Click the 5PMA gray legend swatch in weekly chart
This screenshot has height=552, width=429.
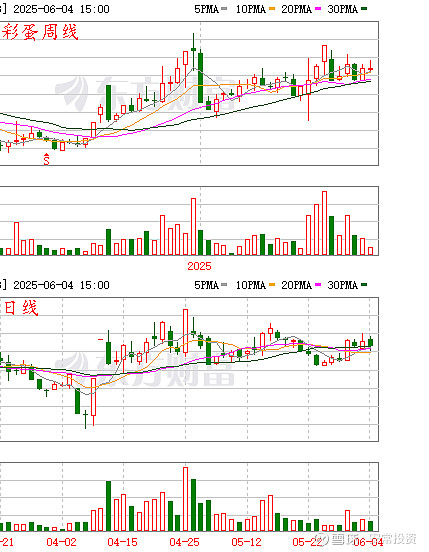[x=224, y=9]
